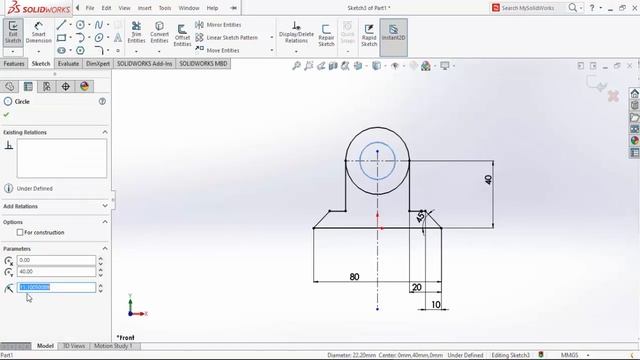Click Zoom to Area icon in view toolbar
Image resolution: width=640 pixels, height=360 pixels.
pyautogui.click(x=309, y=66)
